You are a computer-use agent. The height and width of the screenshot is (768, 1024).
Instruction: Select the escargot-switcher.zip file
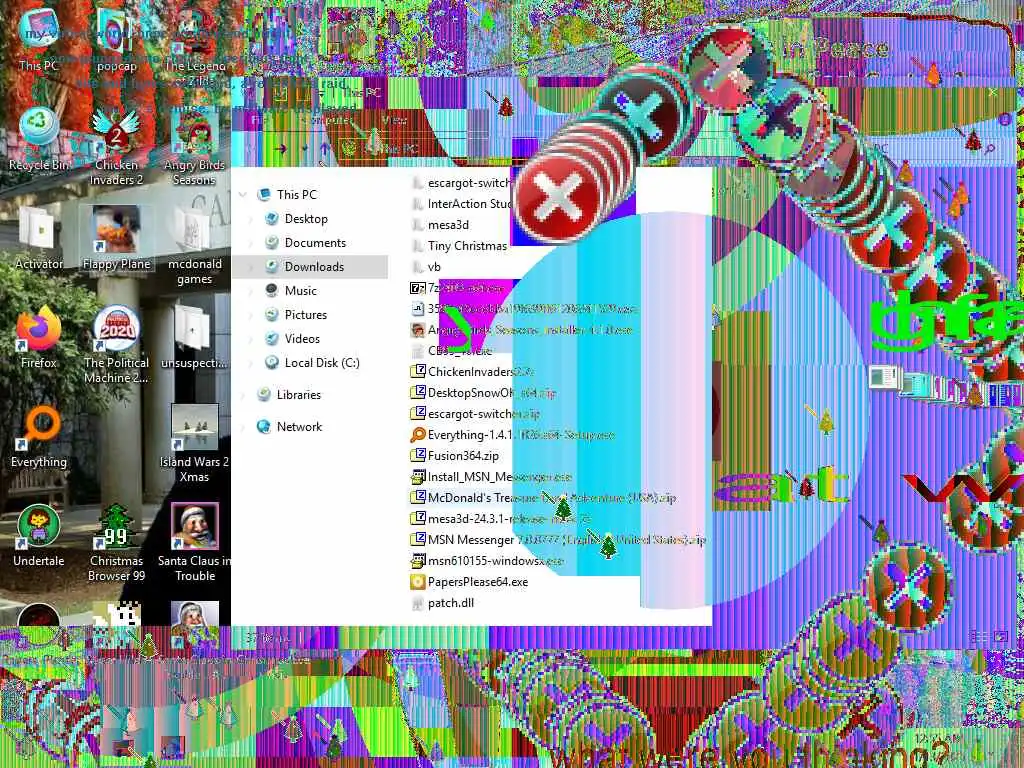[x=475, y=413]
